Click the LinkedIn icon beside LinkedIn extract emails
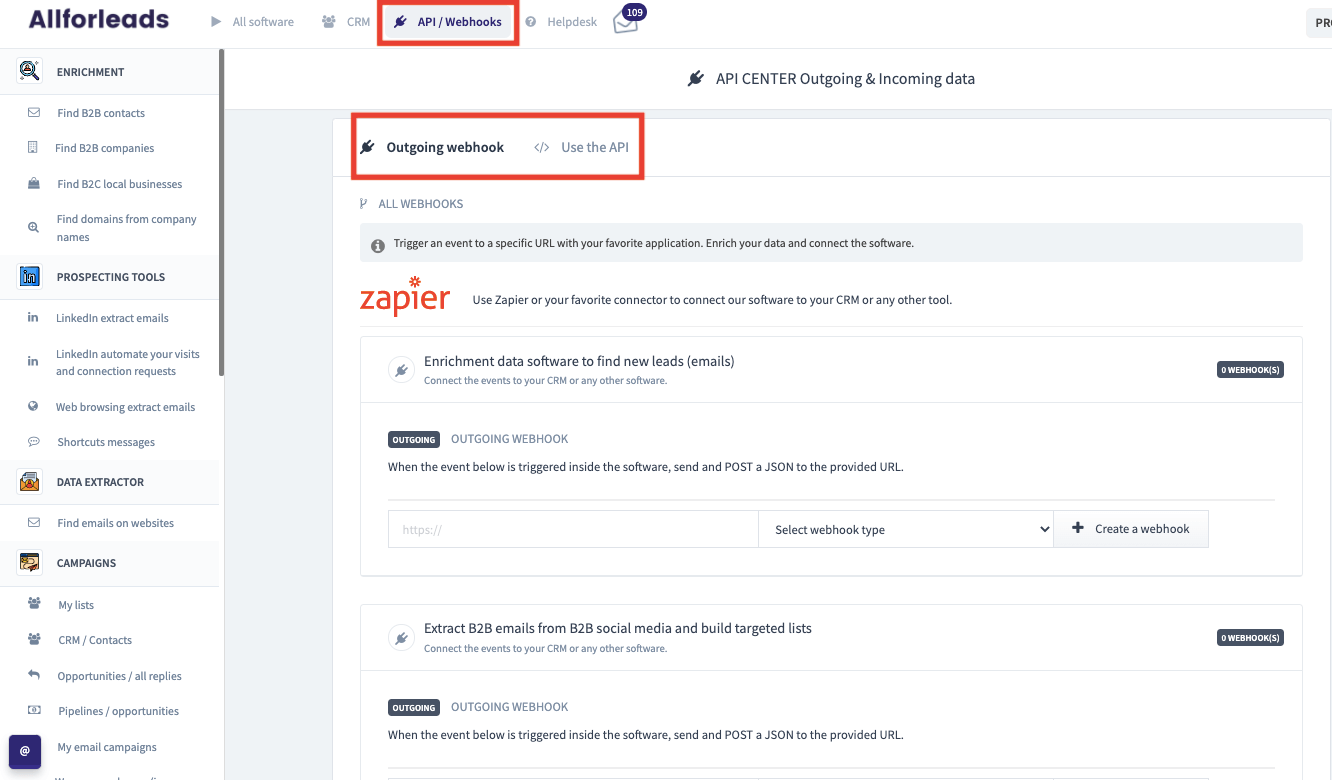 (33, 318)
